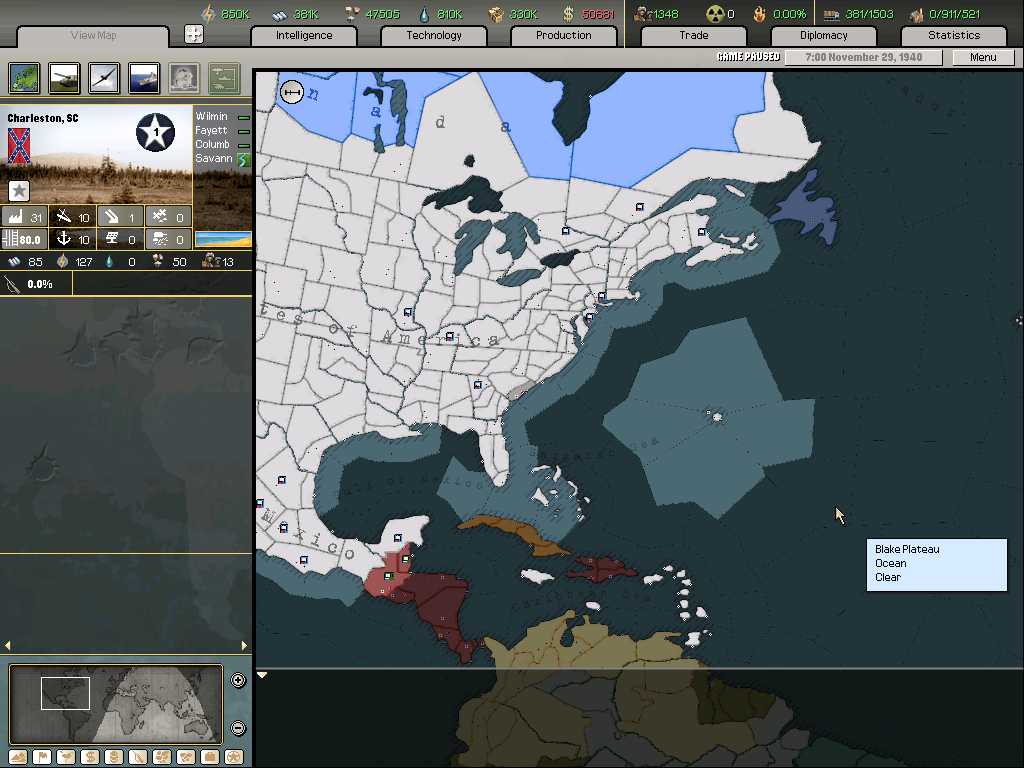Open the land units tank icon
Image resolution: width=1024 pixels, height=768 pixels.
pos(64,78)
